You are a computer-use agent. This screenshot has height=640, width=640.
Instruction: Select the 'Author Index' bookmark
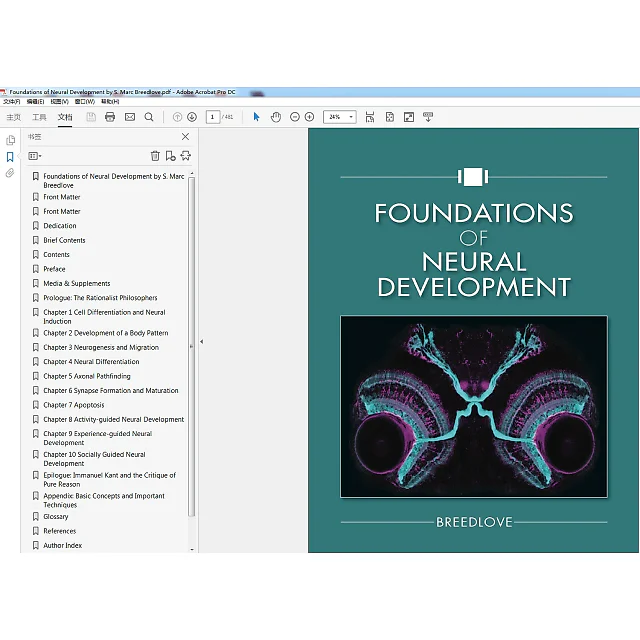pos(62,545)
